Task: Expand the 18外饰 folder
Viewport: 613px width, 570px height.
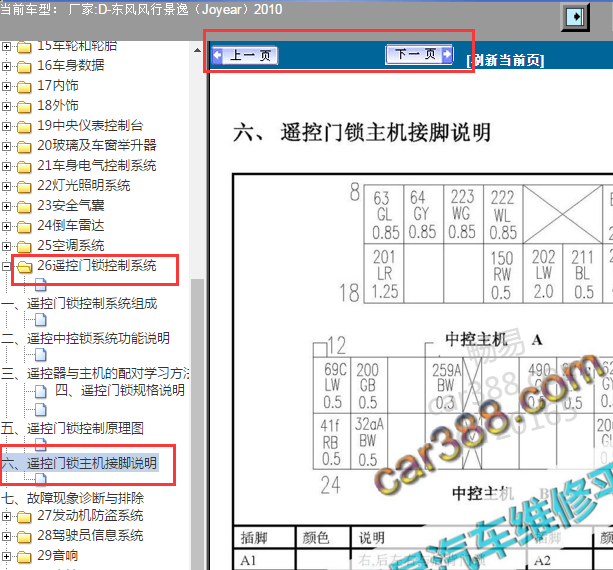Action: tap(6, 106)
